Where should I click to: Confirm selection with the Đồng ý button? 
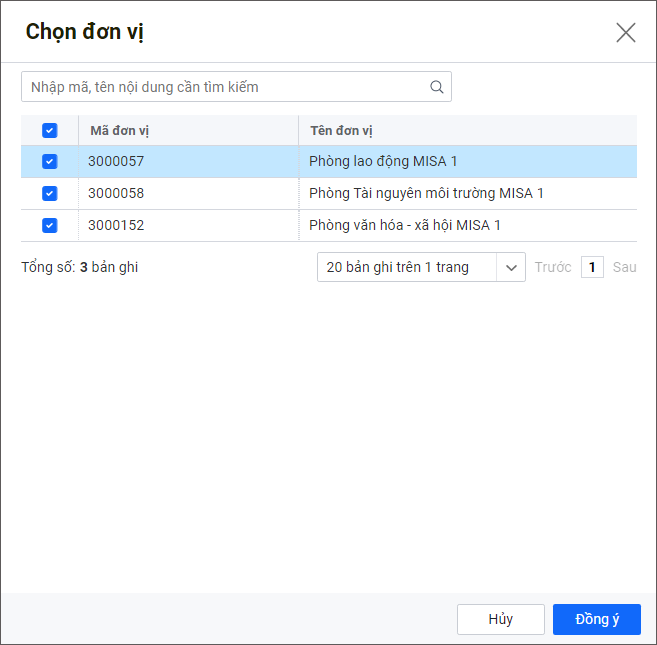point(597,619)
